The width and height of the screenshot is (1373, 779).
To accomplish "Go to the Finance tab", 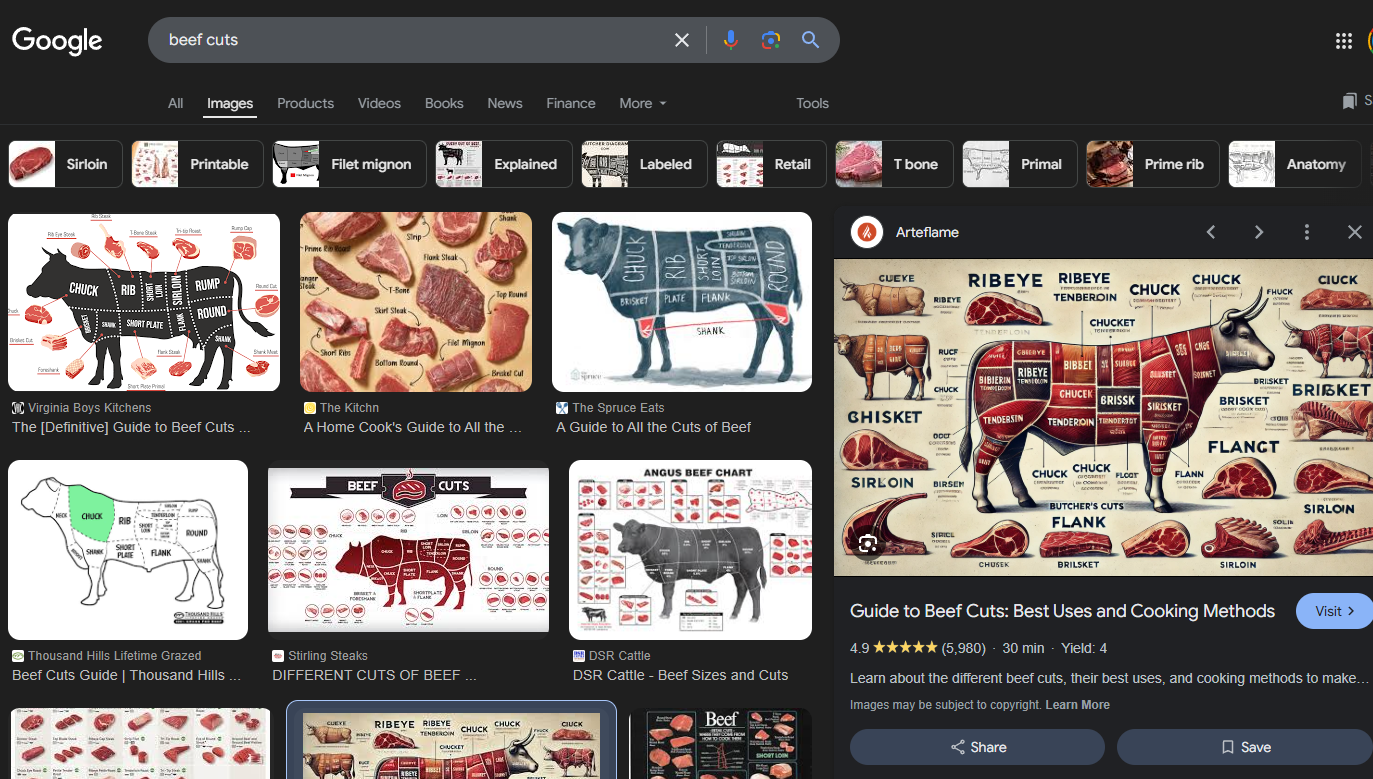I will [571, 103].
